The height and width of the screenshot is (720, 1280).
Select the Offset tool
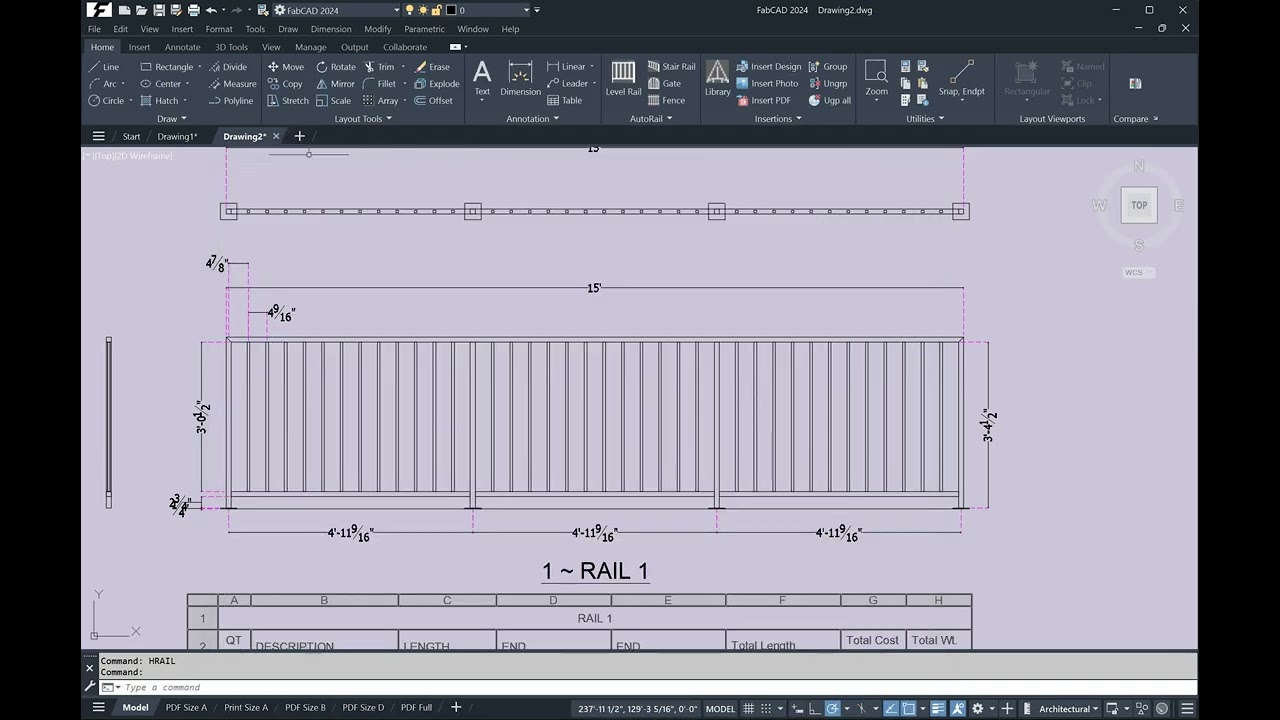[x=433, y=101]
